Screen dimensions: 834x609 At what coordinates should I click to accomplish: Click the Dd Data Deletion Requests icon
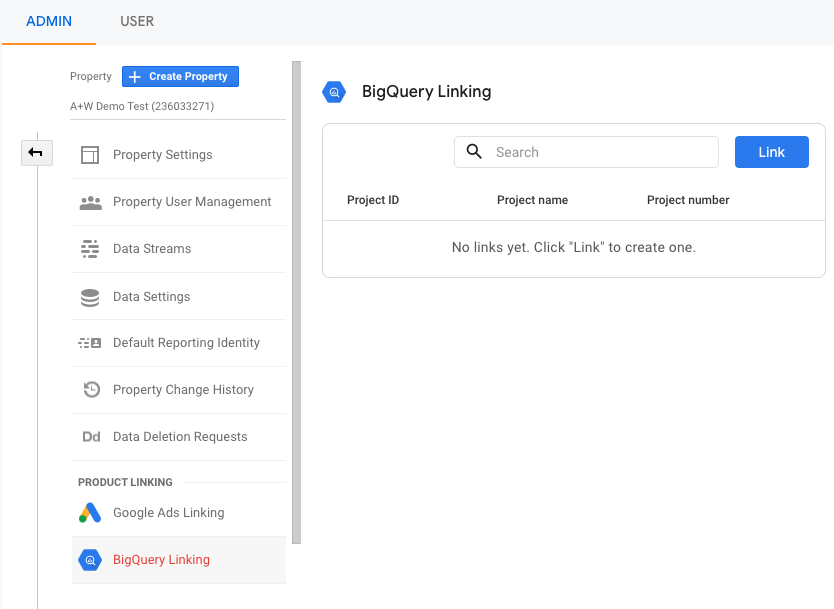pos(91,437)
